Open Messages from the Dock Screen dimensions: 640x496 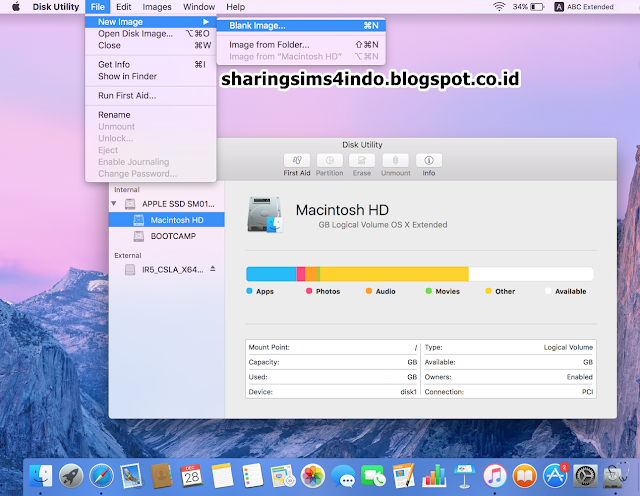(343, 476)
